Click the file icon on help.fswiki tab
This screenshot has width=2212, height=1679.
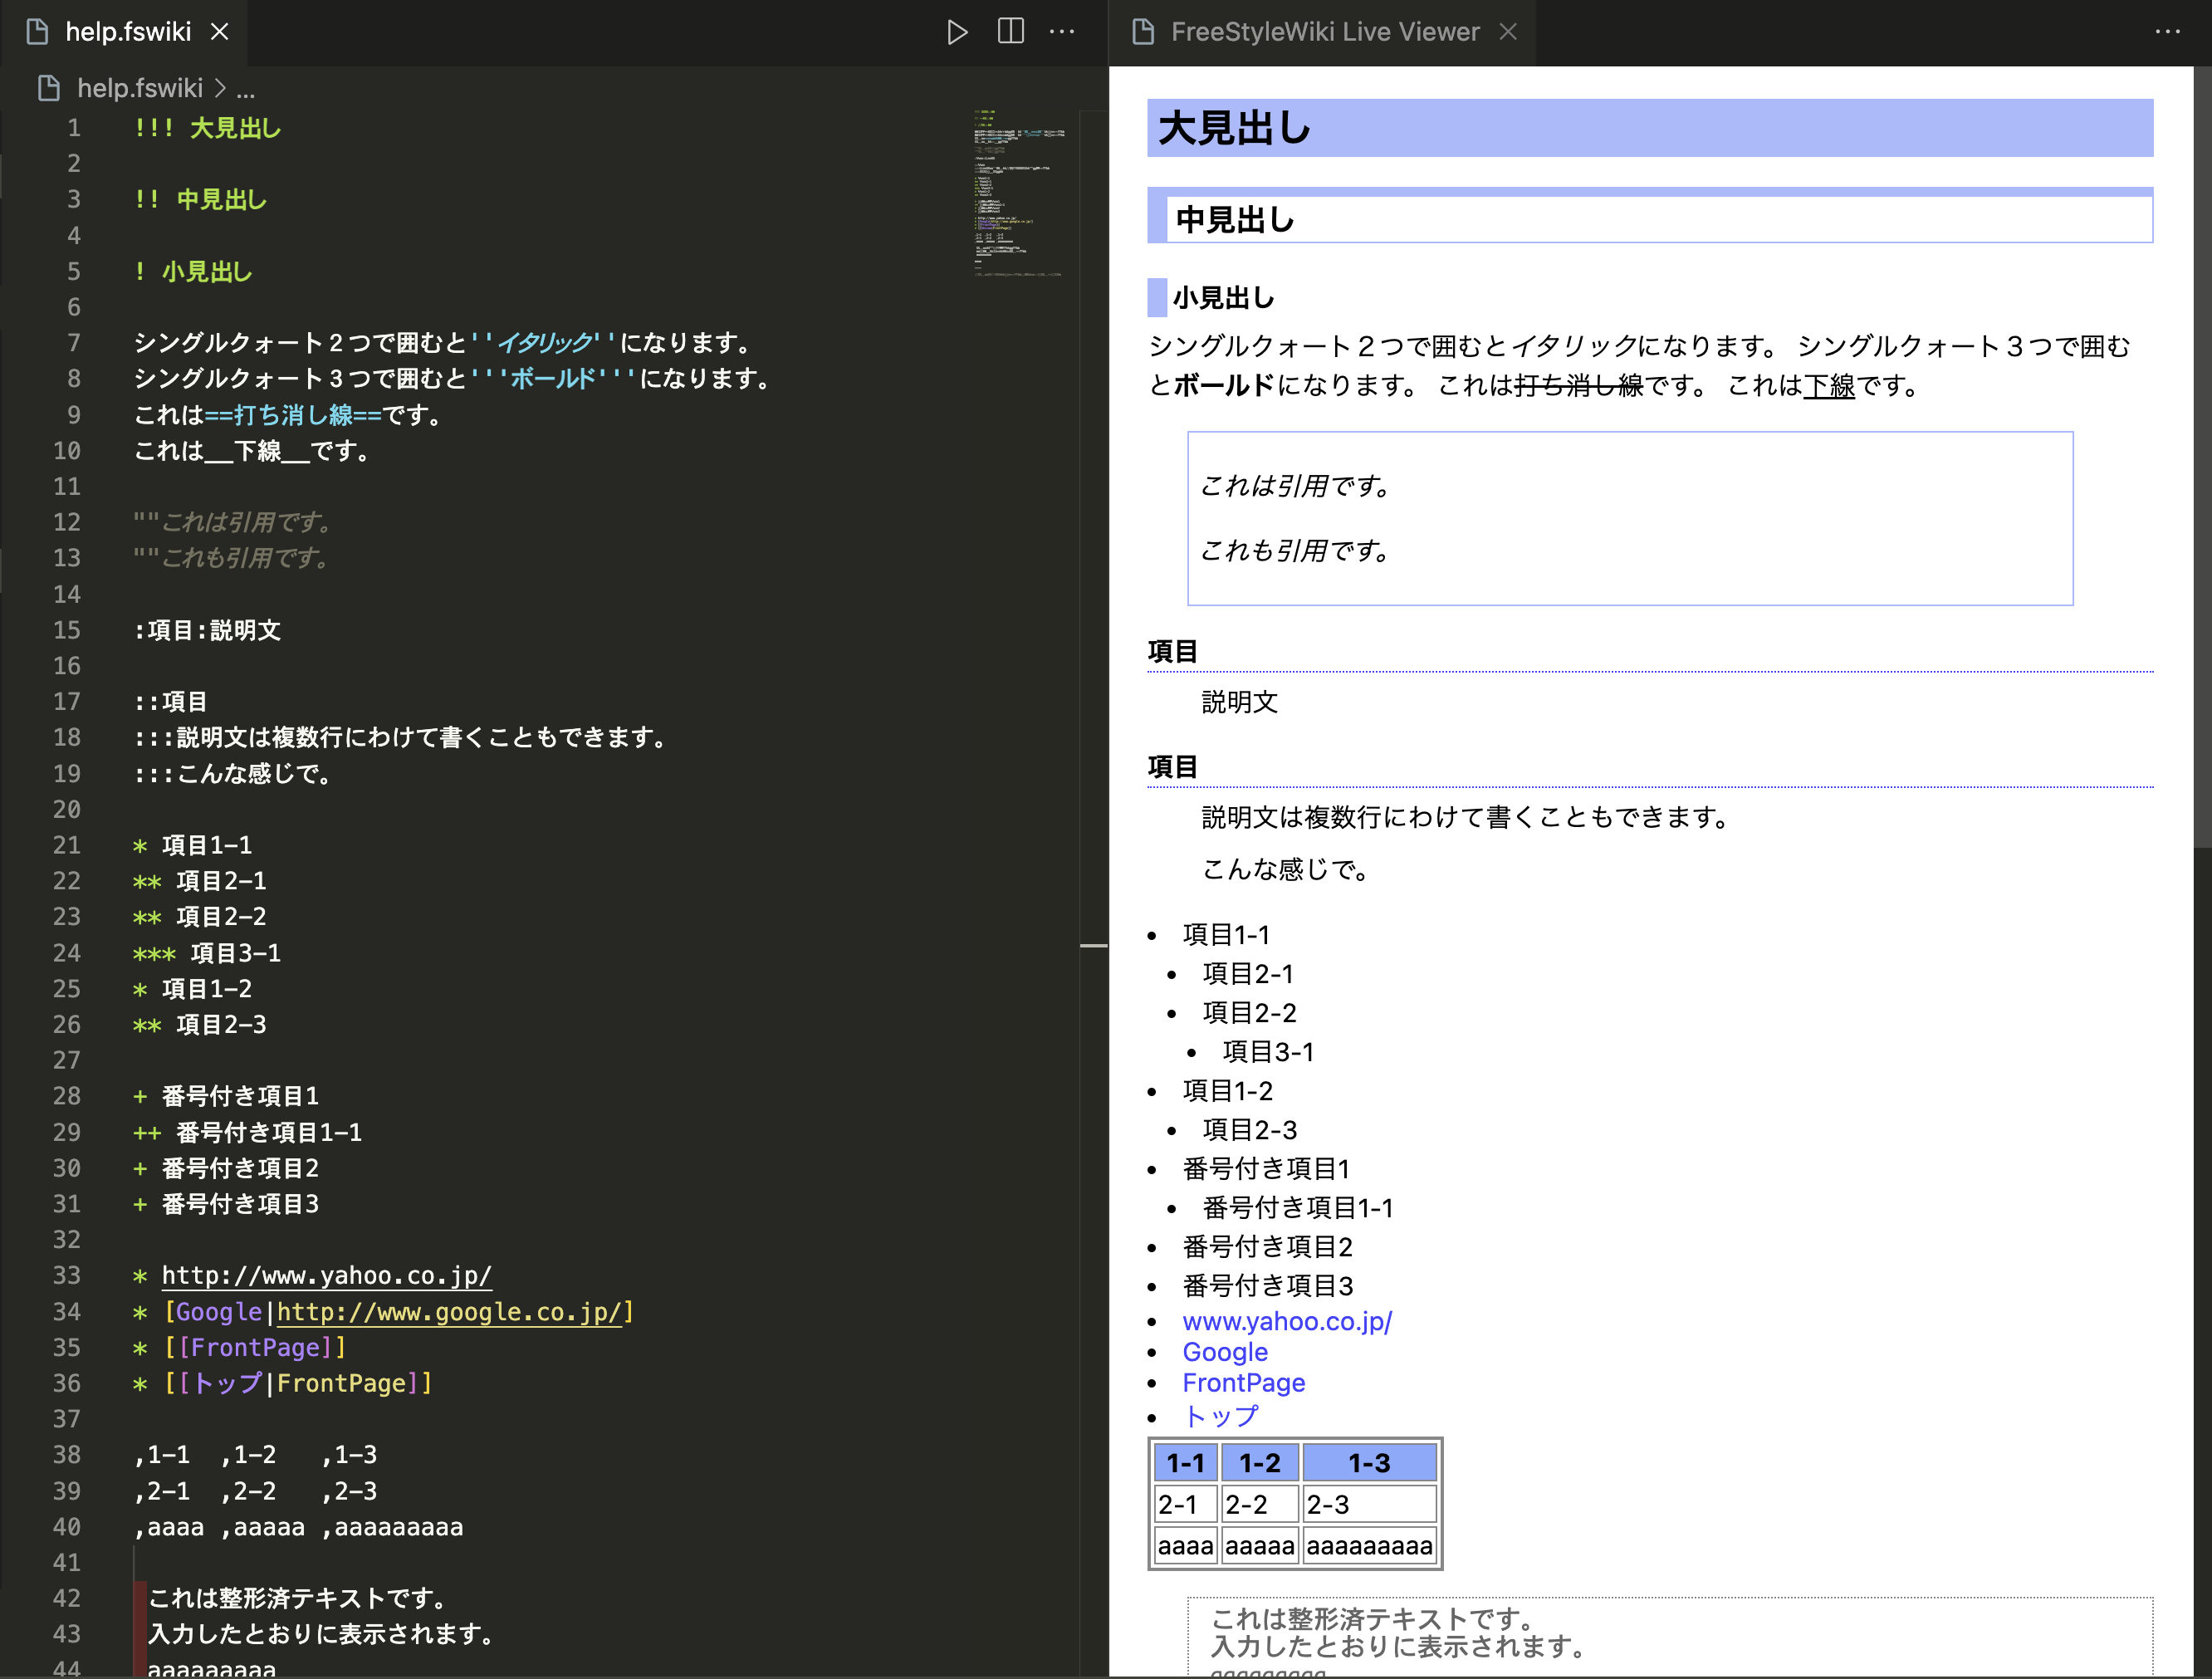pyautogui.click(x=38, y=32)
